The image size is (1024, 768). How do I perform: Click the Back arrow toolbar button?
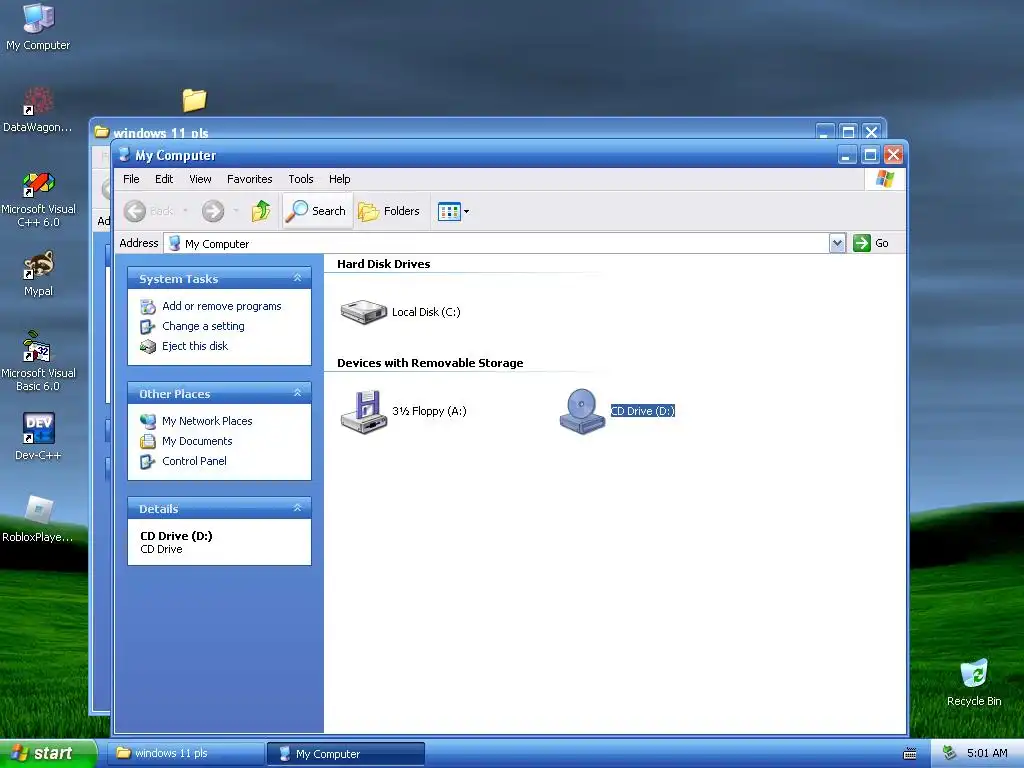[x=149, y=211]
